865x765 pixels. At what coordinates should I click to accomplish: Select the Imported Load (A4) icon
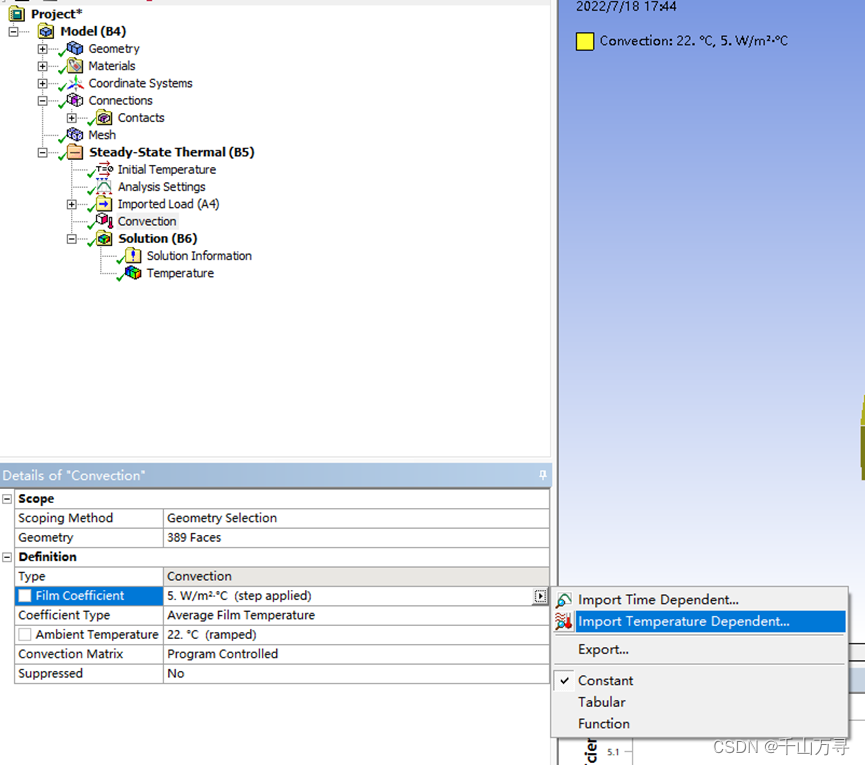point(104,203)
